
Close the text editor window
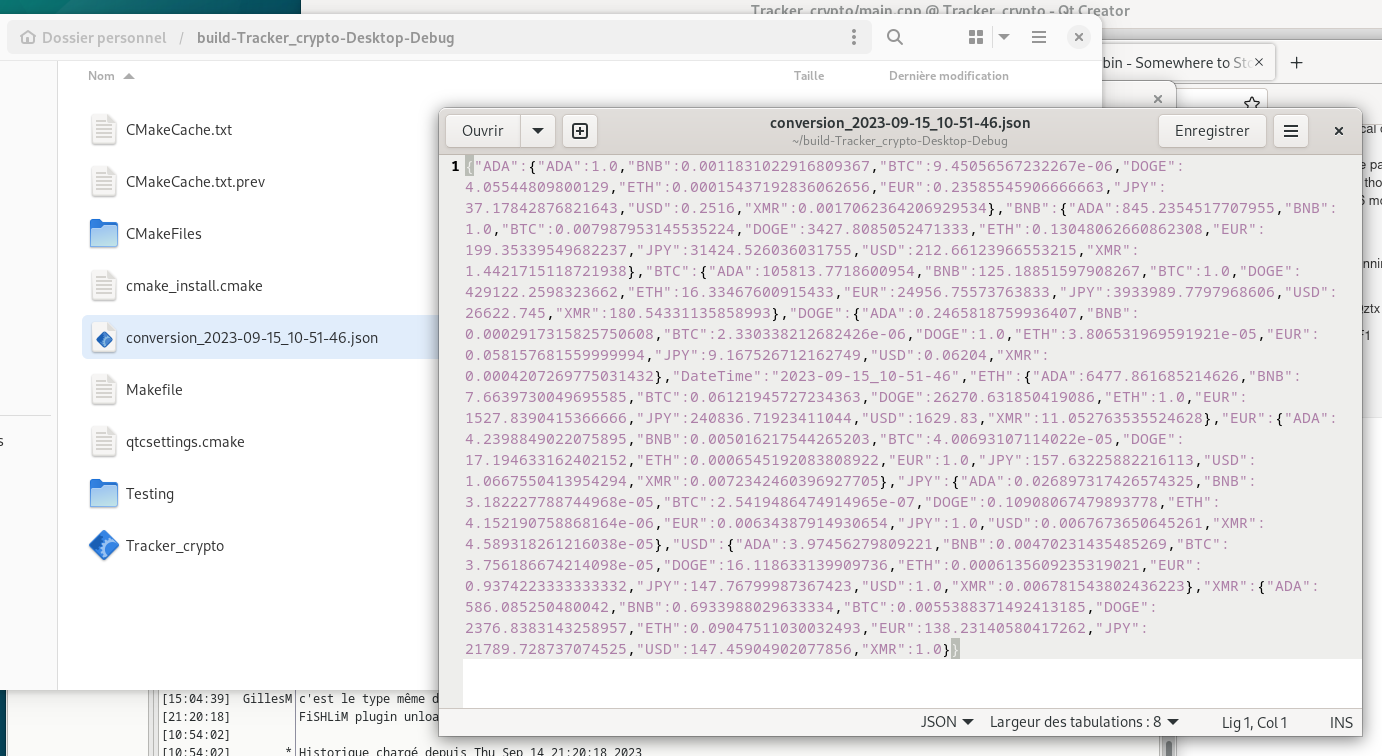click(x=1339, y=131)
